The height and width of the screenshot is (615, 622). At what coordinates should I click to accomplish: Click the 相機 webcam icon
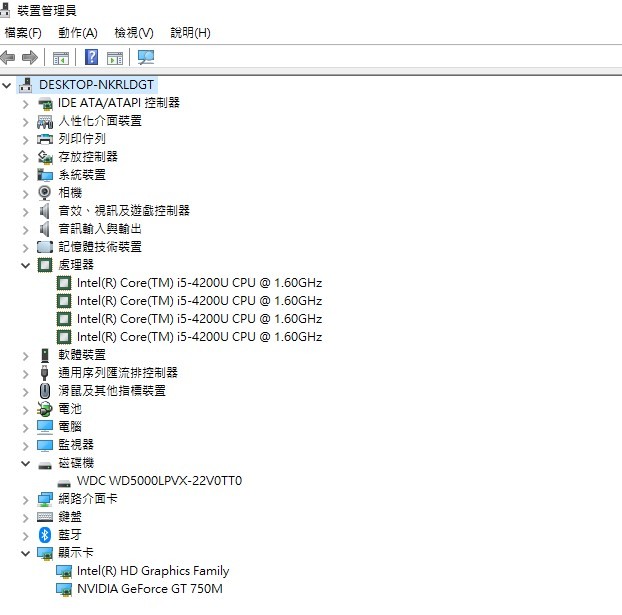pos(44,193)
